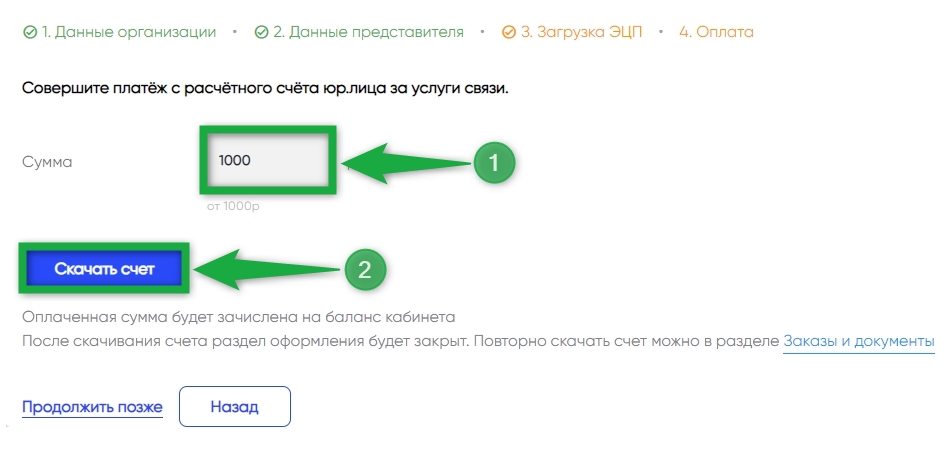Screen dimensions: 950x452
Task: Click the Сумма field label
Action: (47, 162)
